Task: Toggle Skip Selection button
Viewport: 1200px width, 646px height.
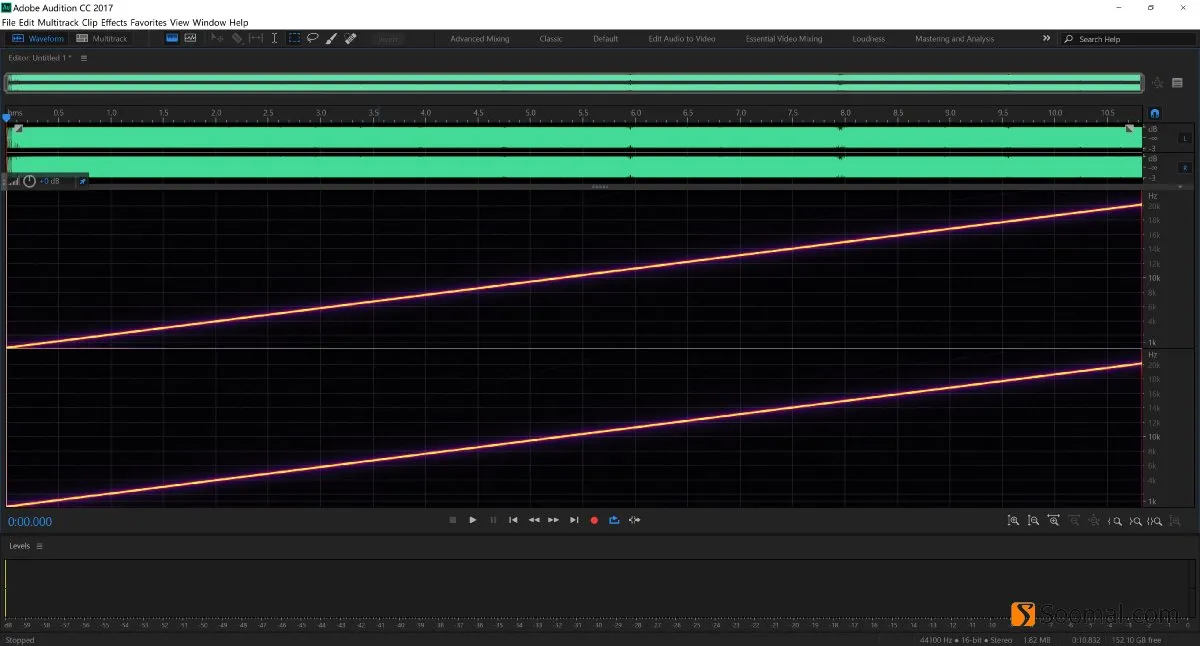Action: (x=634, y=520)
